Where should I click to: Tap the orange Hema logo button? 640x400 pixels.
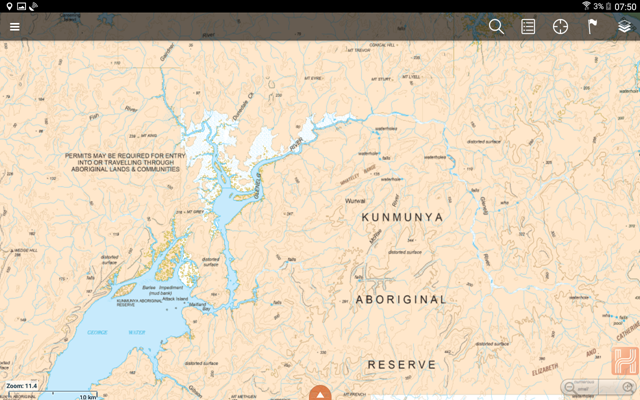coord(624,361)
